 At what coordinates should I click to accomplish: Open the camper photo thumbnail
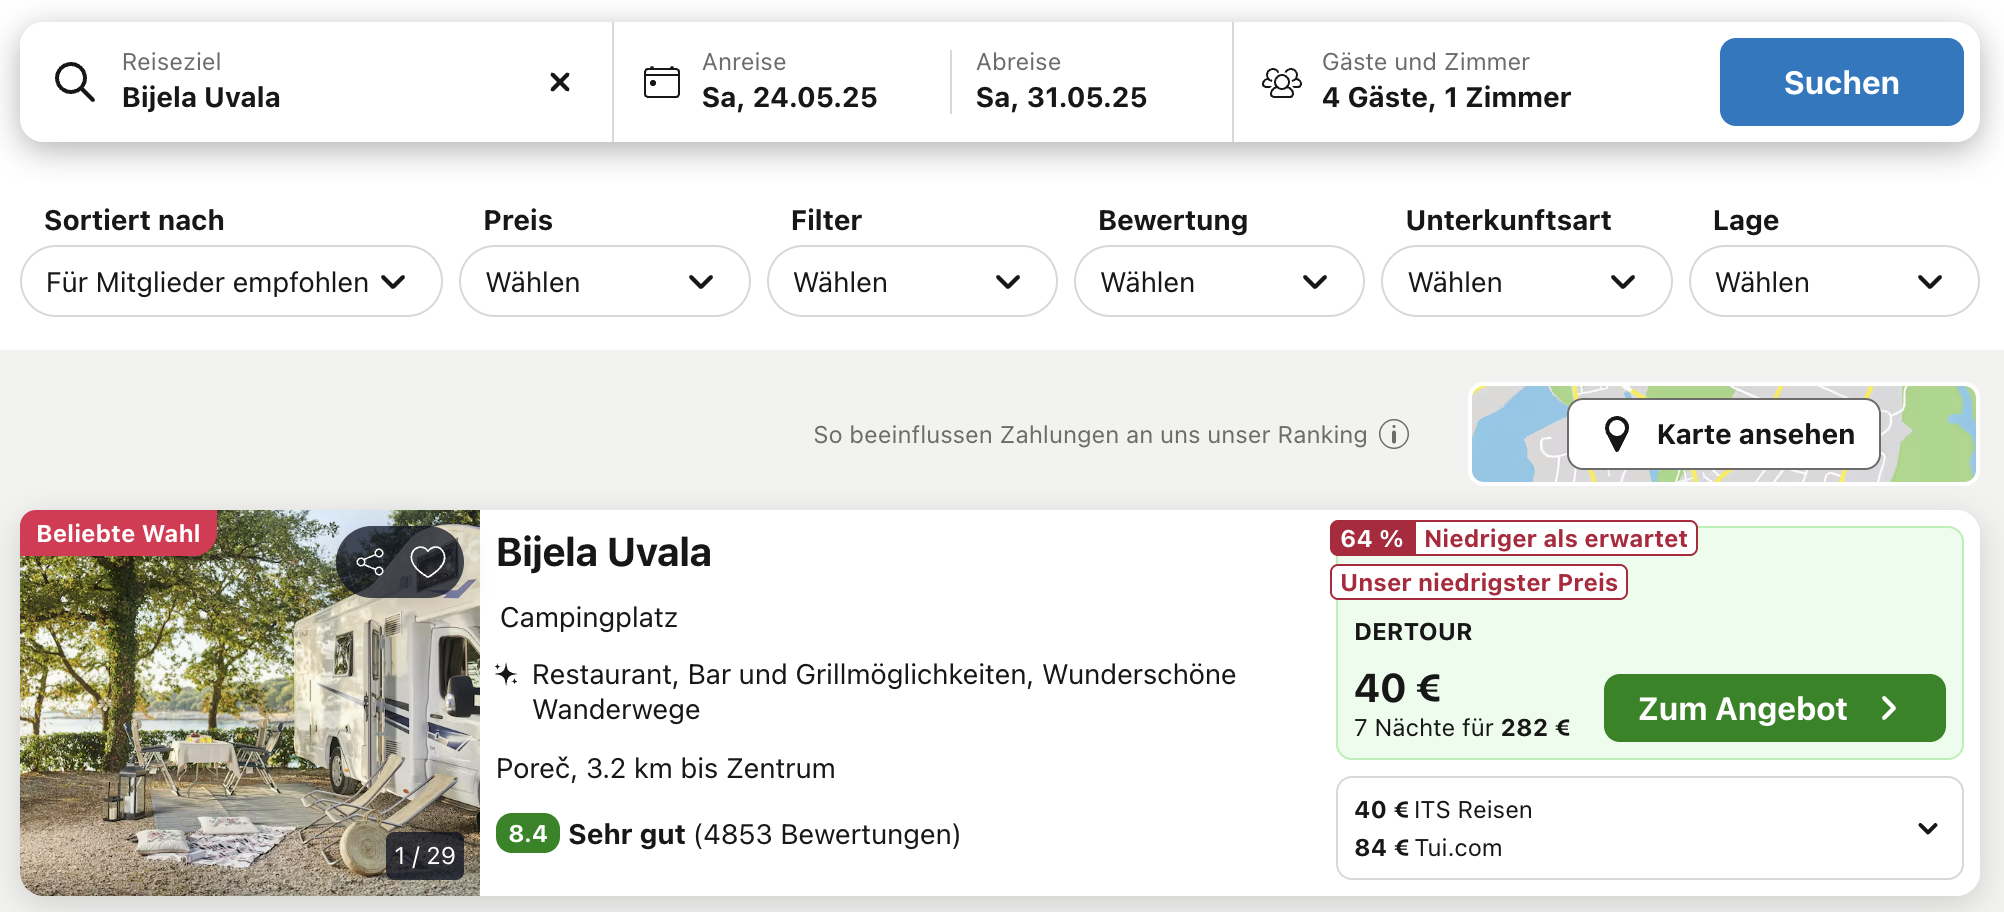[250, 703]
